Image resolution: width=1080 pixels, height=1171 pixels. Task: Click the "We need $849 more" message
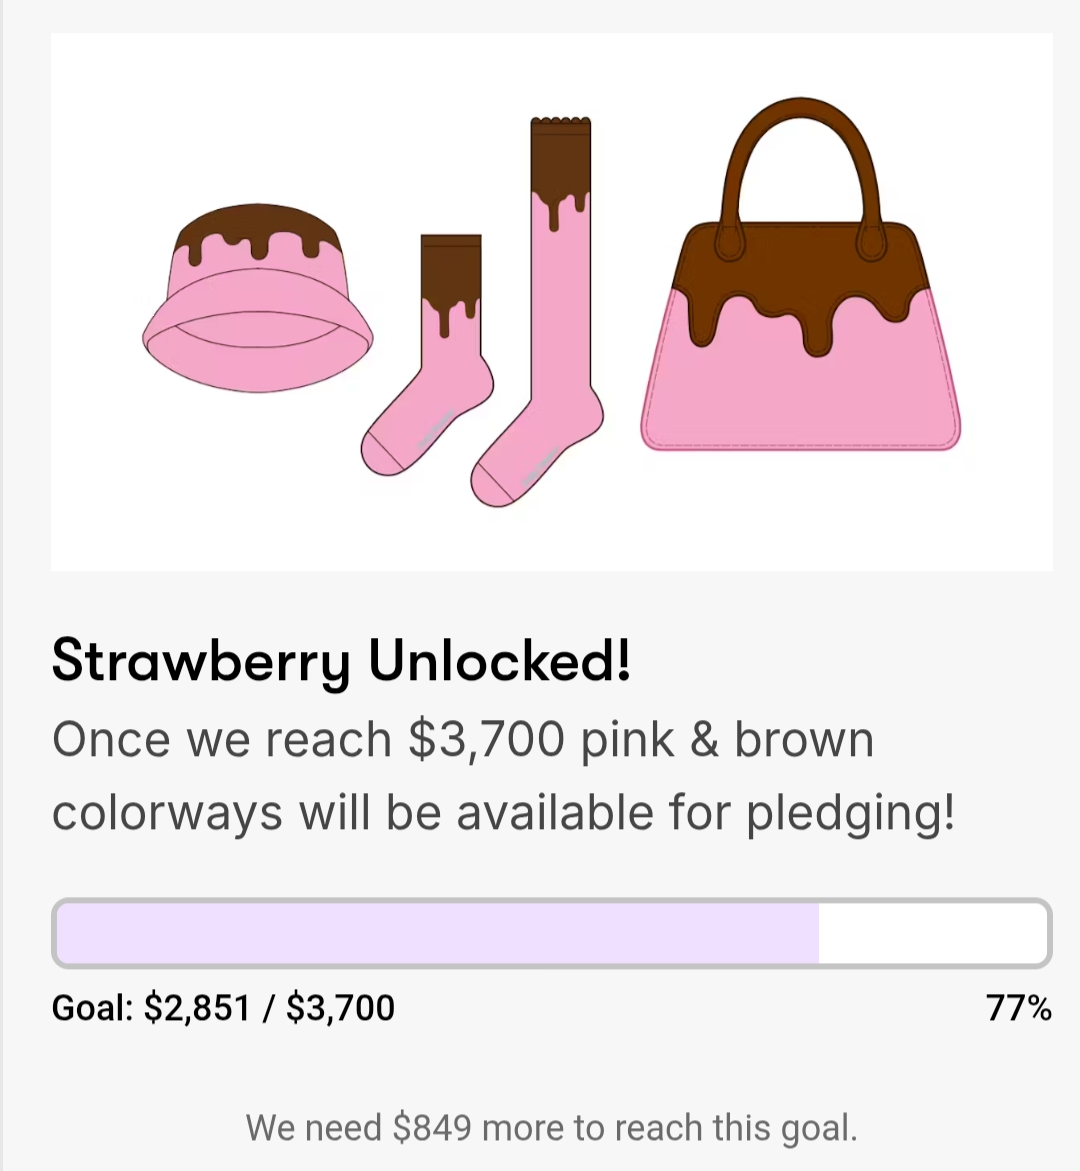tap(551, 1128)
